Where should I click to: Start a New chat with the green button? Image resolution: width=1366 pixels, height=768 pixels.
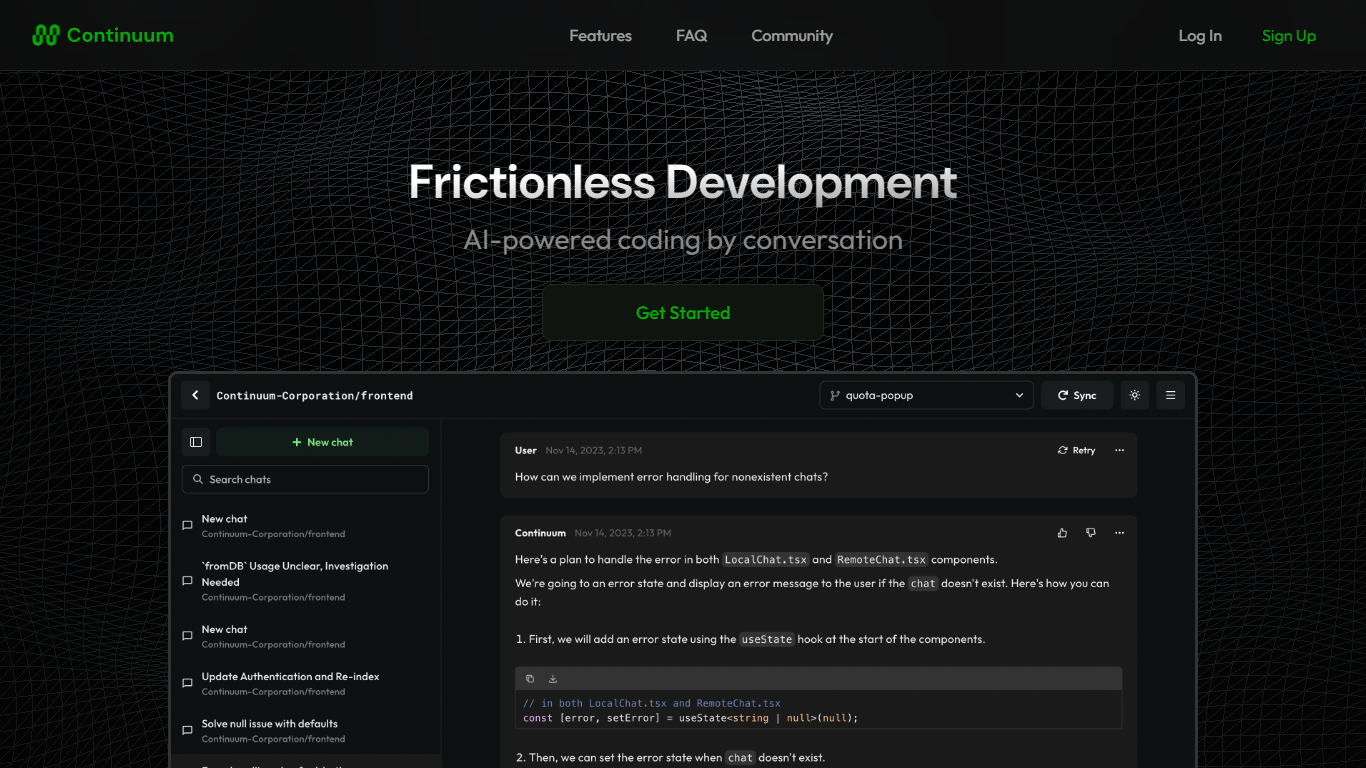(322, 442)
